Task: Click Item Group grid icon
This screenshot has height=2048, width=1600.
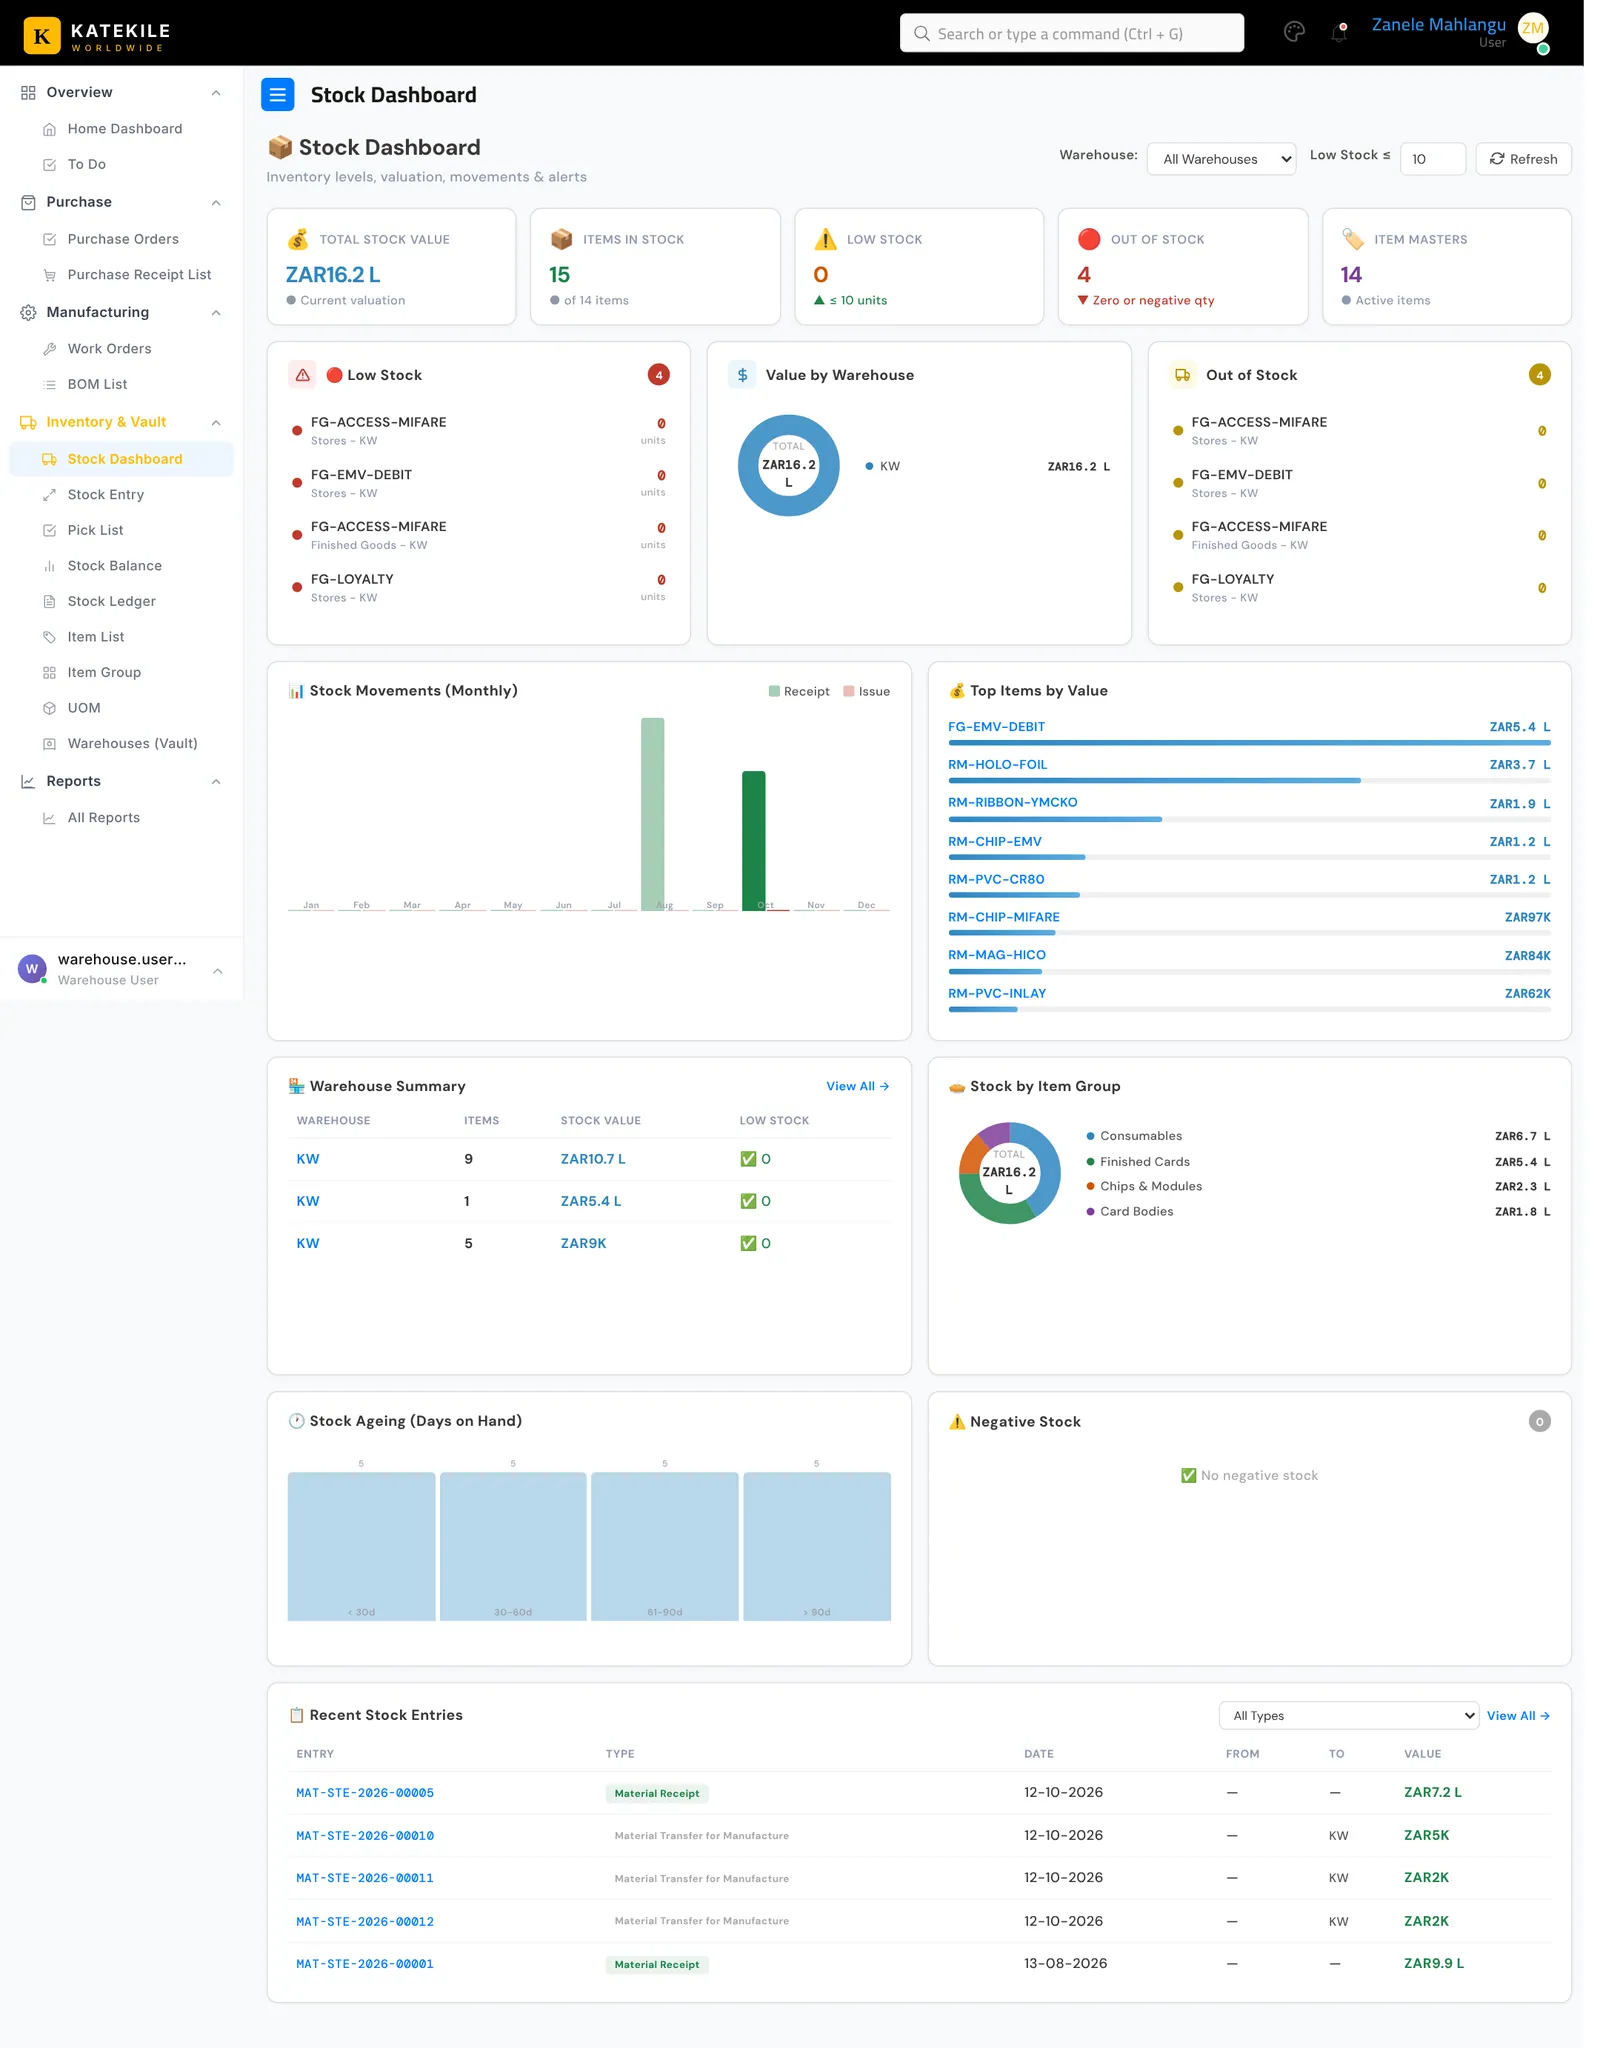Action: click(49, 672)
